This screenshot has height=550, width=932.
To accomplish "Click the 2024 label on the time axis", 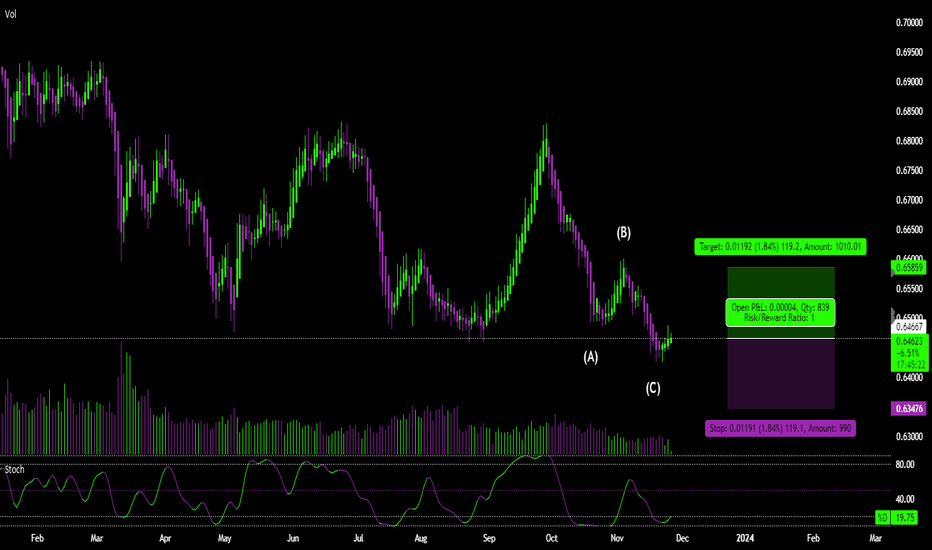I will tap(745, 538).
